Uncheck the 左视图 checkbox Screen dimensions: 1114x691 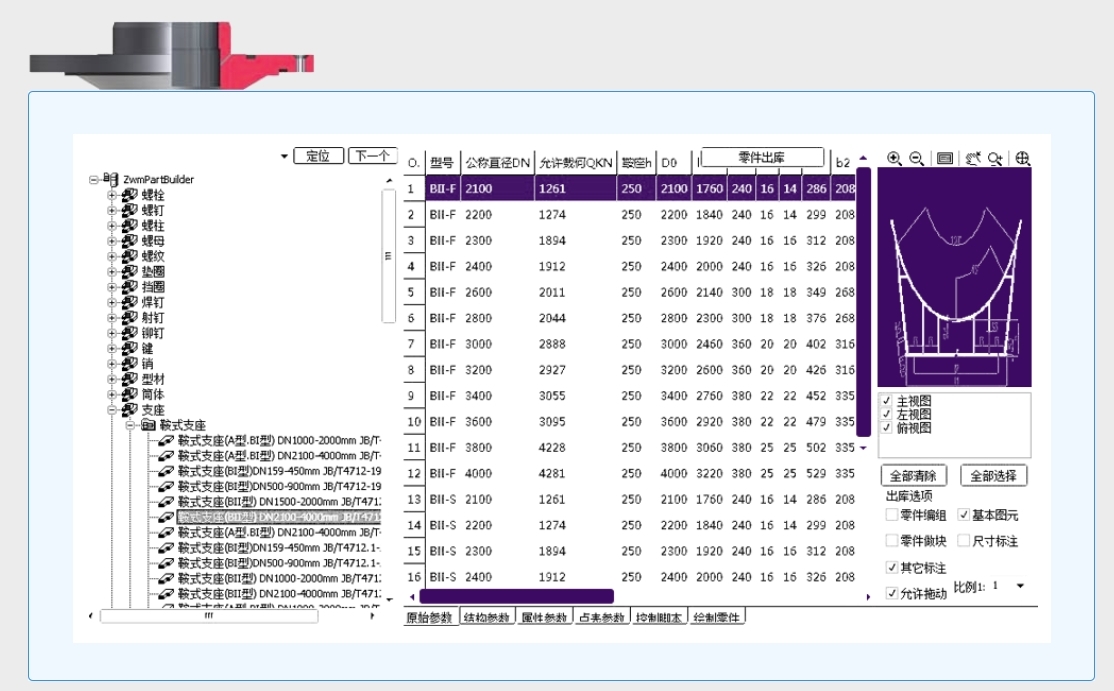(x=886, y=414)
